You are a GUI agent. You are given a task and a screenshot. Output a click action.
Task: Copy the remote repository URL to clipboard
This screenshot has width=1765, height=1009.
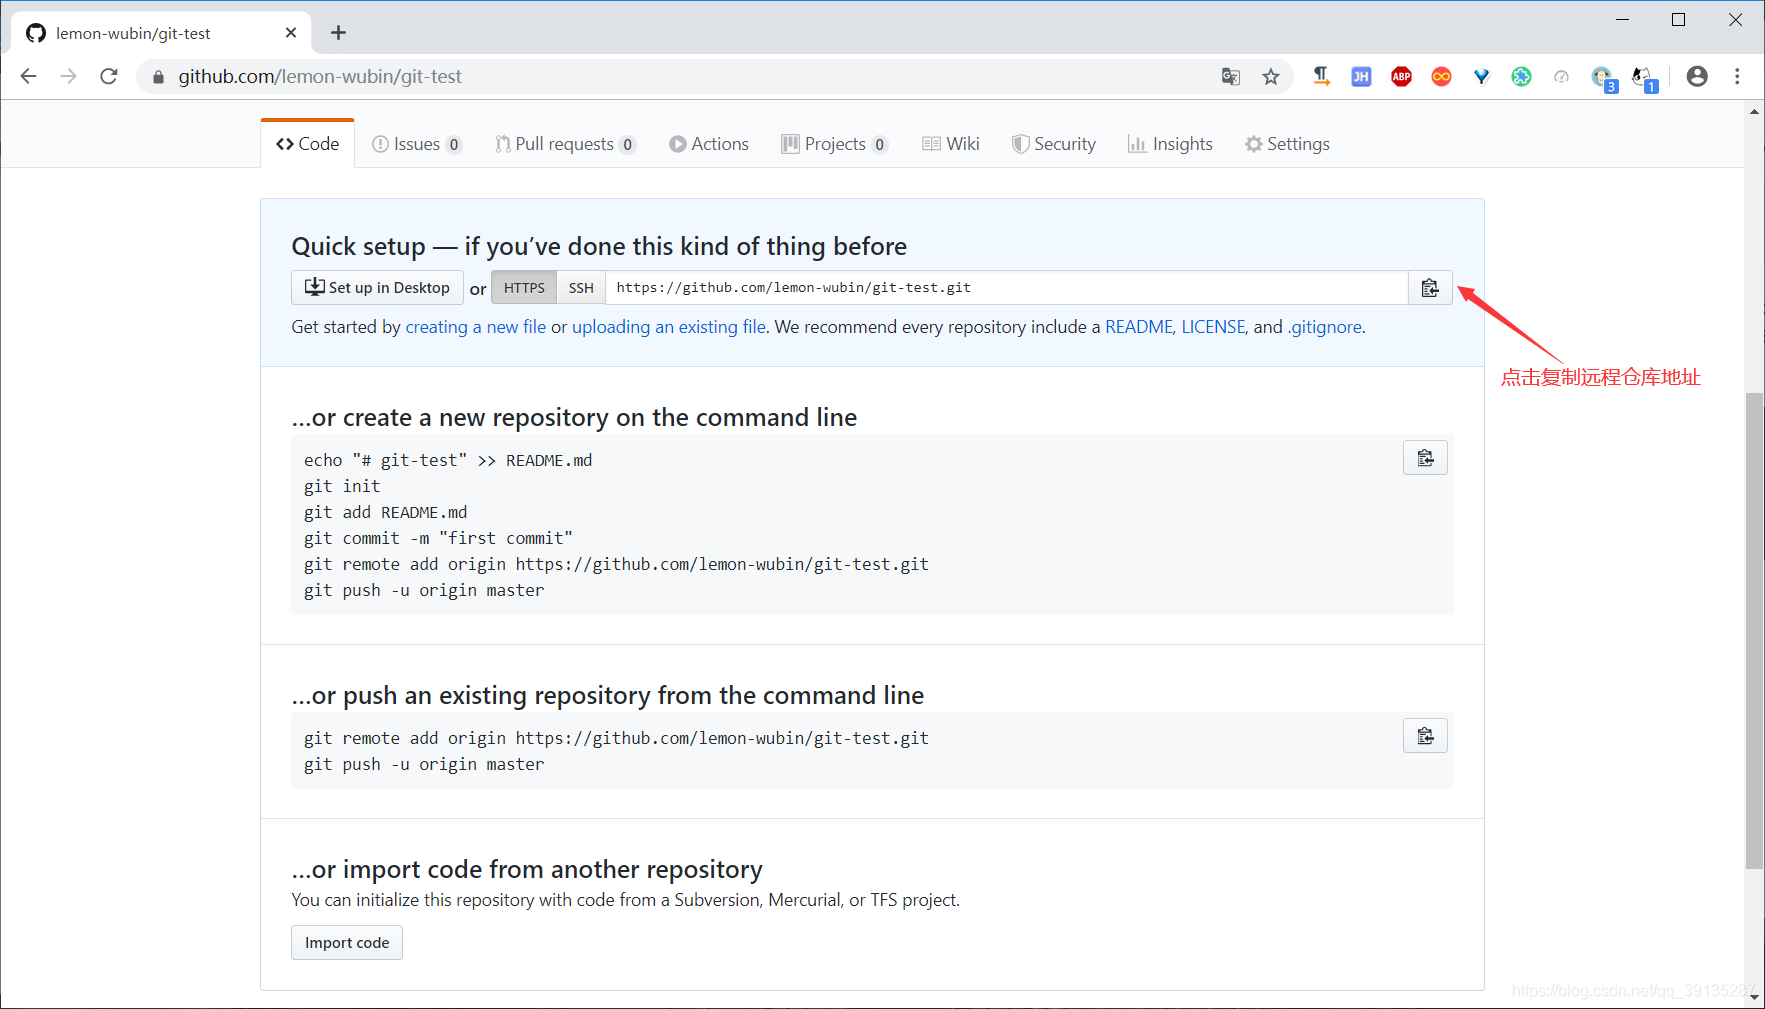(x=1430, y=288)
